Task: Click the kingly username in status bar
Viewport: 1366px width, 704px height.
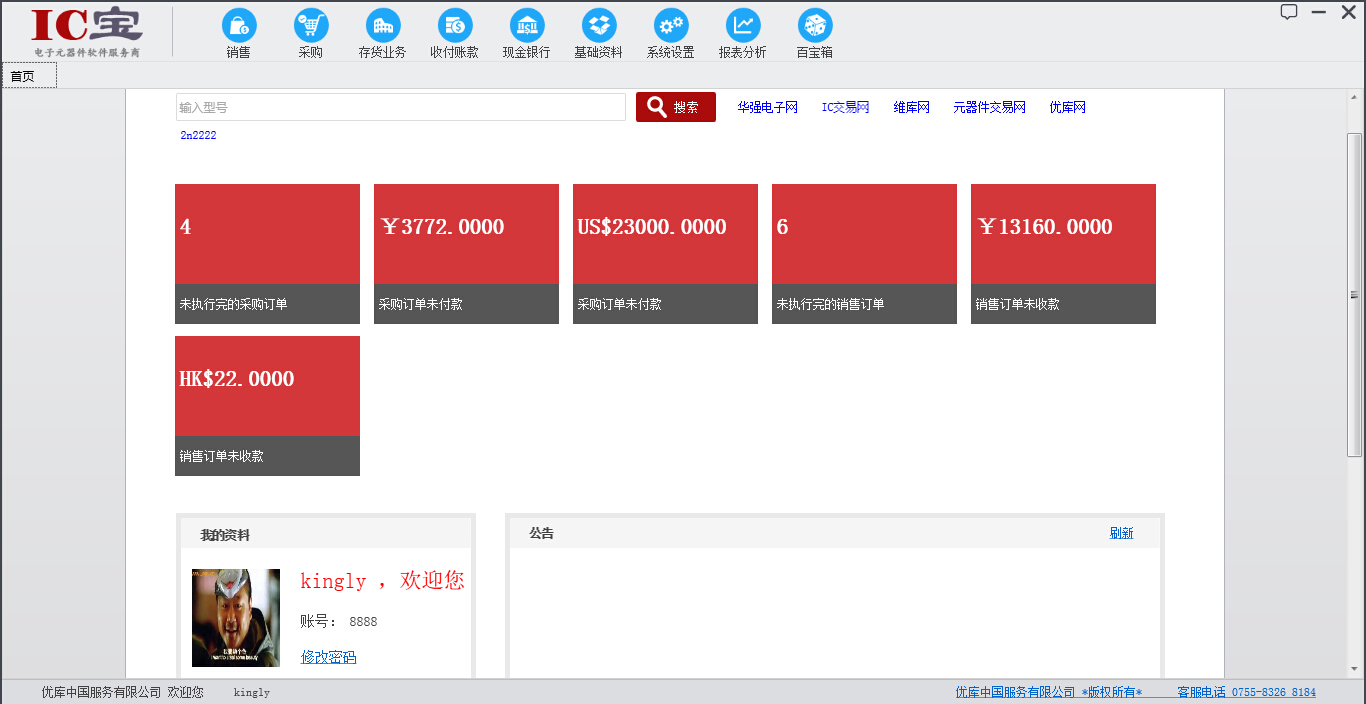Action: pyautogui.click(x=252, y=692)
